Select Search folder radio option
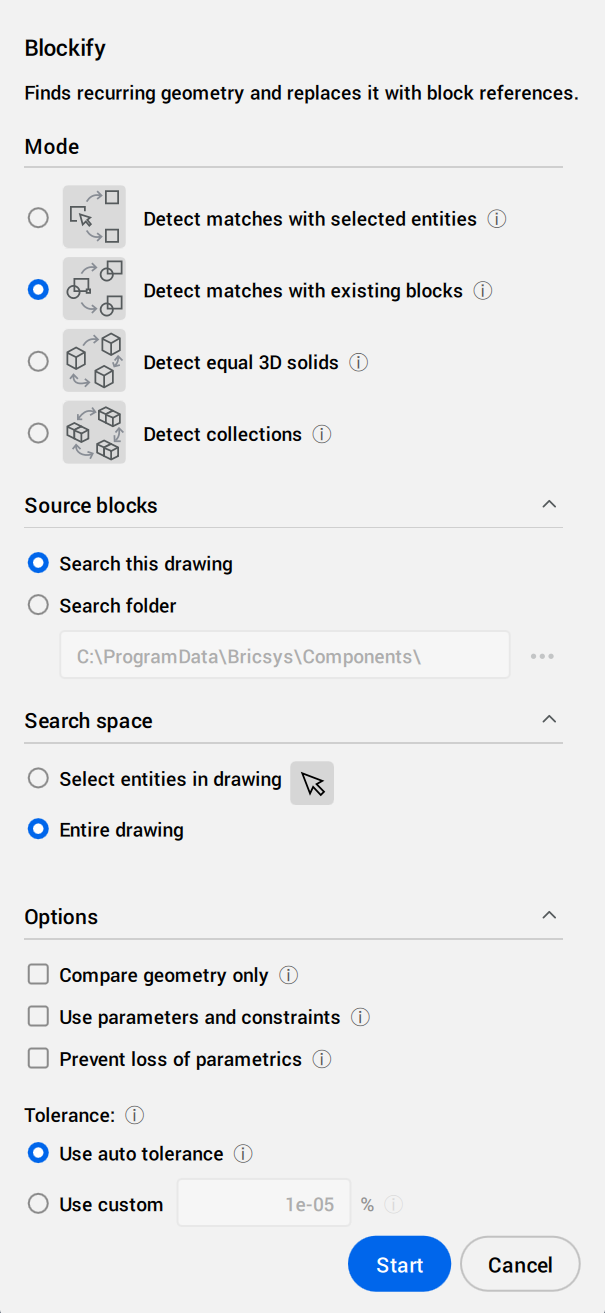 point(38,605)
